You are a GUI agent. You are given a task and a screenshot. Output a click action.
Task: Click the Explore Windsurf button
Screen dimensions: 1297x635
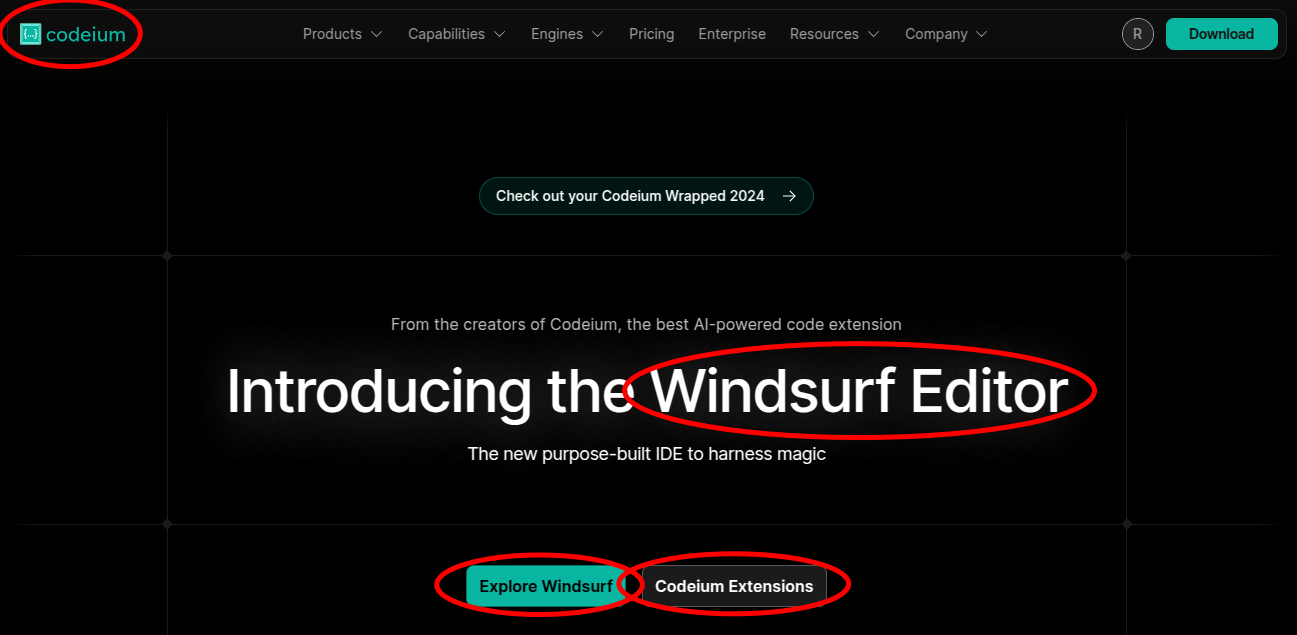[545, 586]
